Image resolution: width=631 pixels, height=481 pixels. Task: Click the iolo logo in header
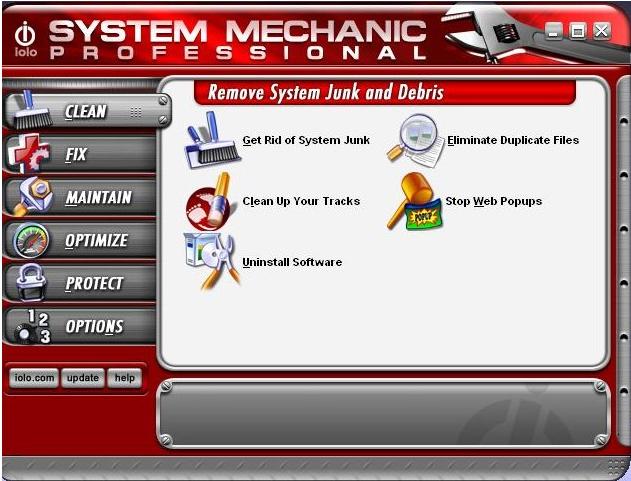(x=26, y=39)
